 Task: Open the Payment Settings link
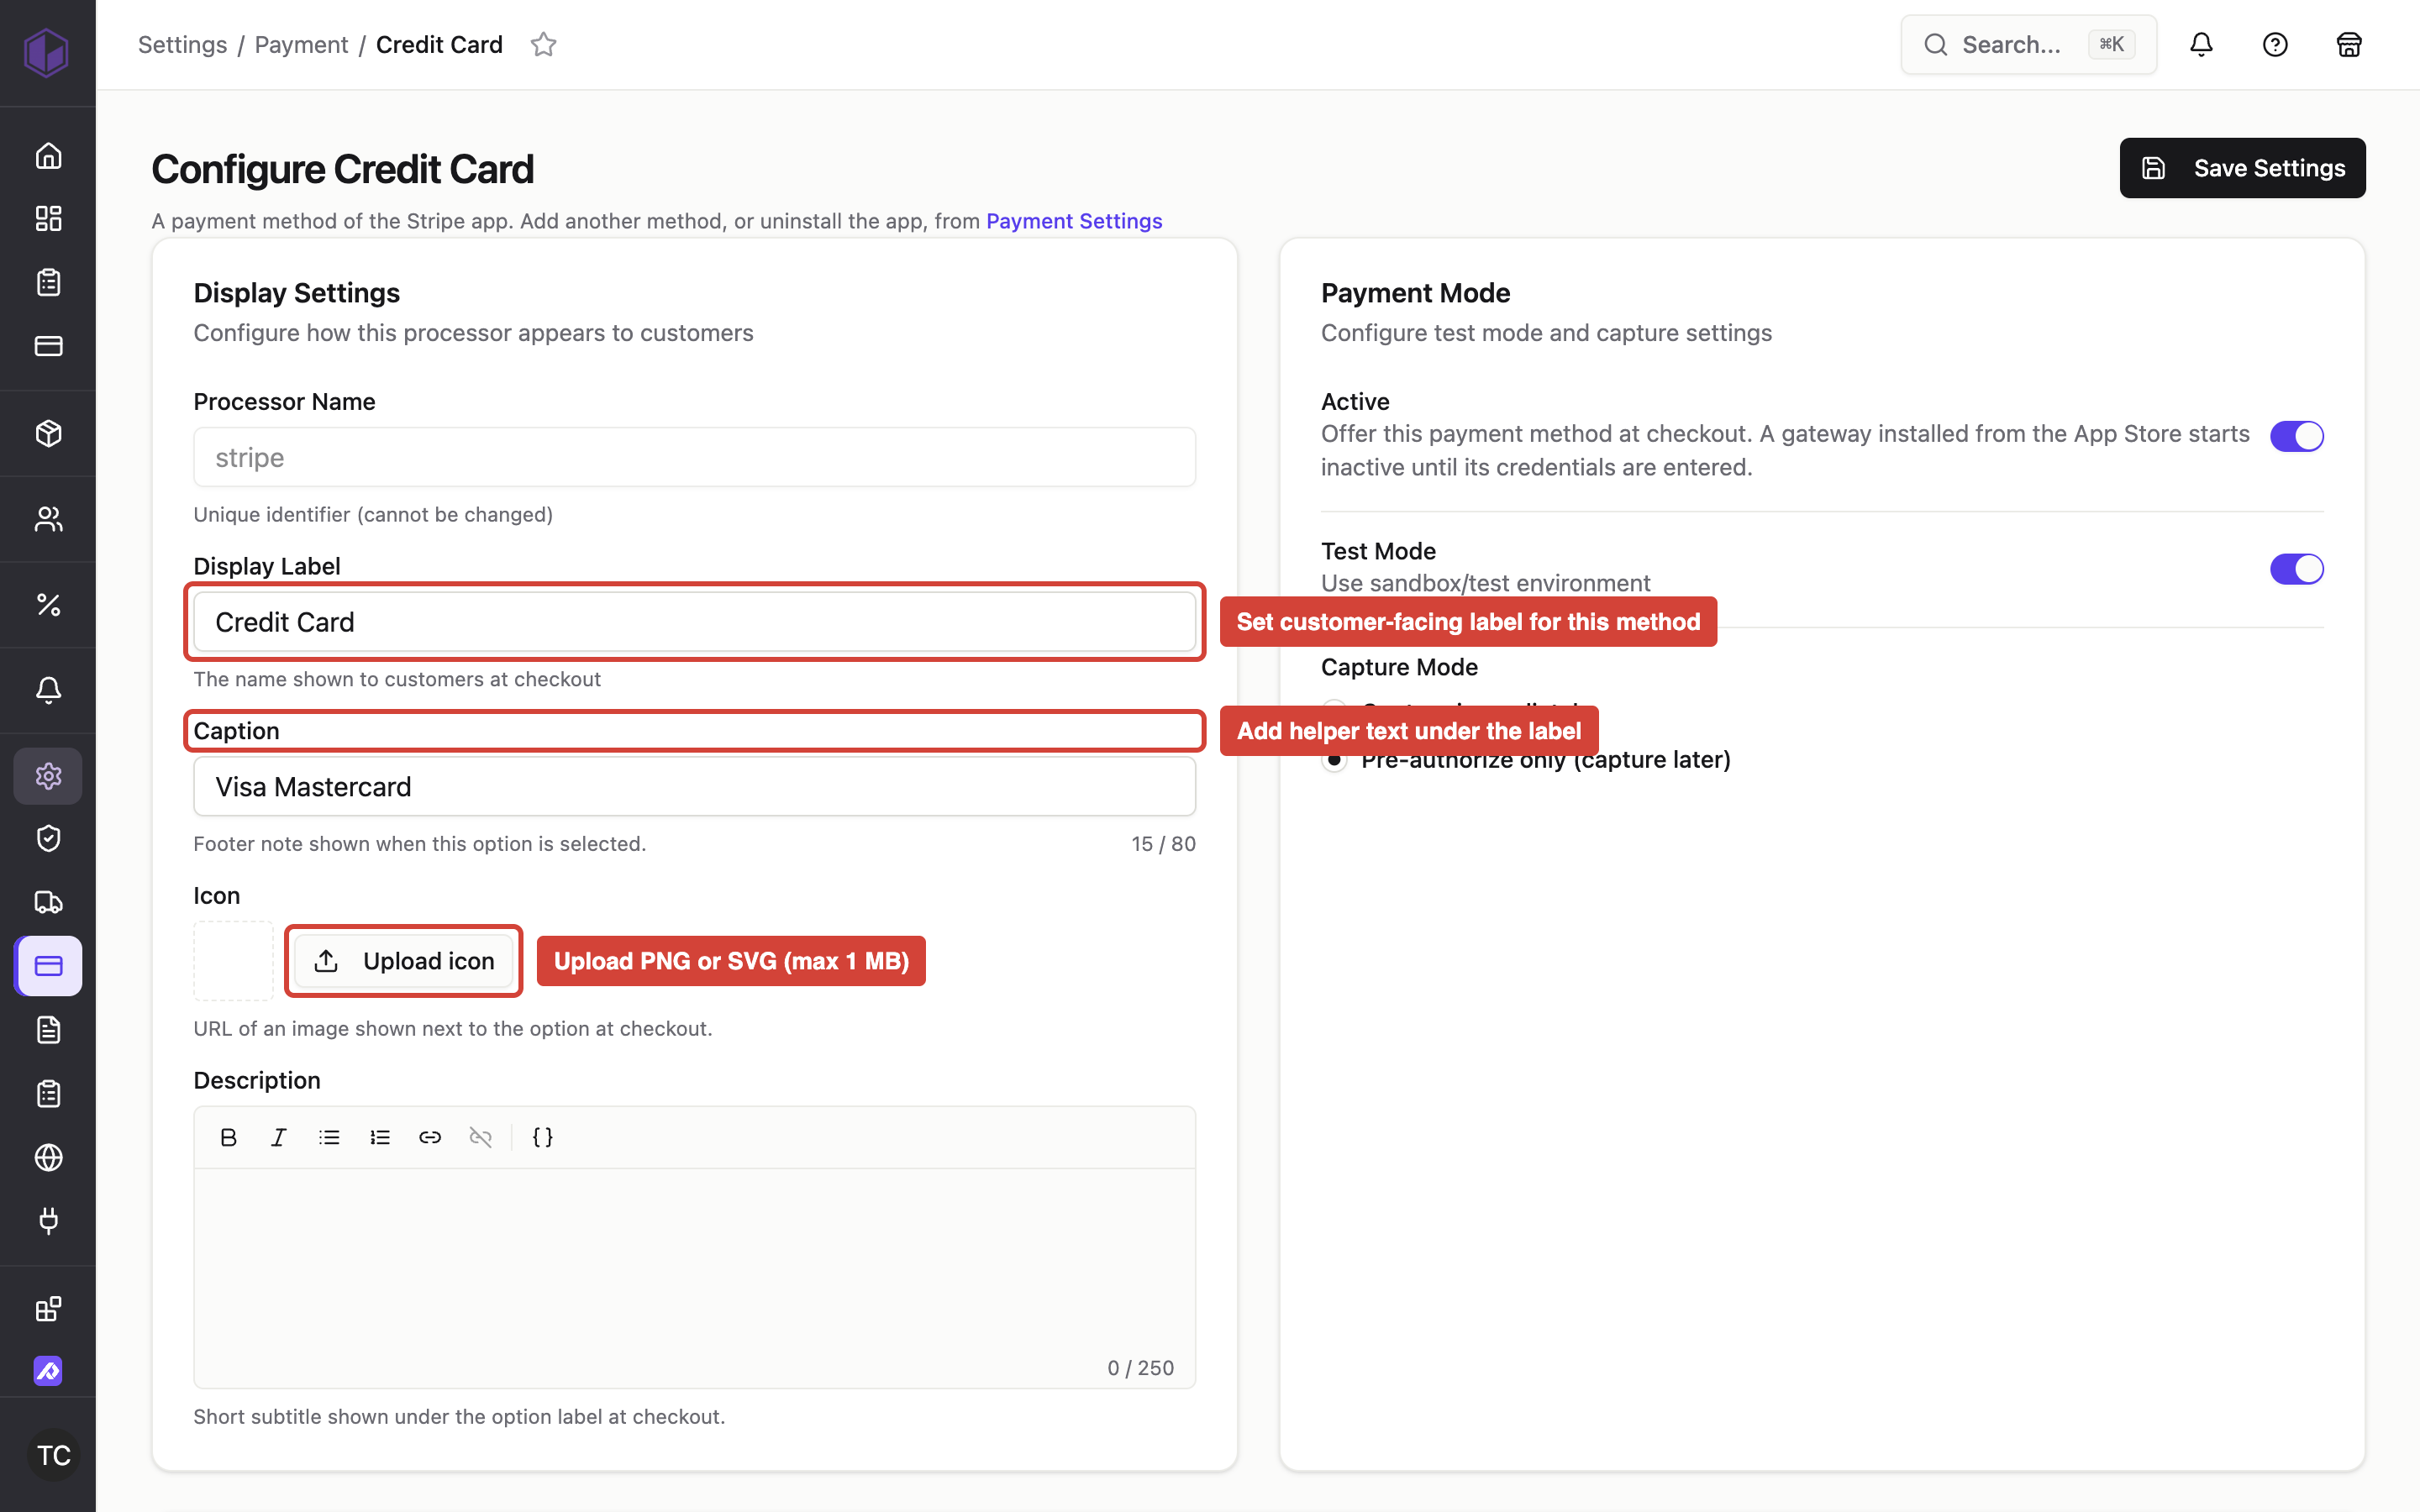(x=1074, y=221)
